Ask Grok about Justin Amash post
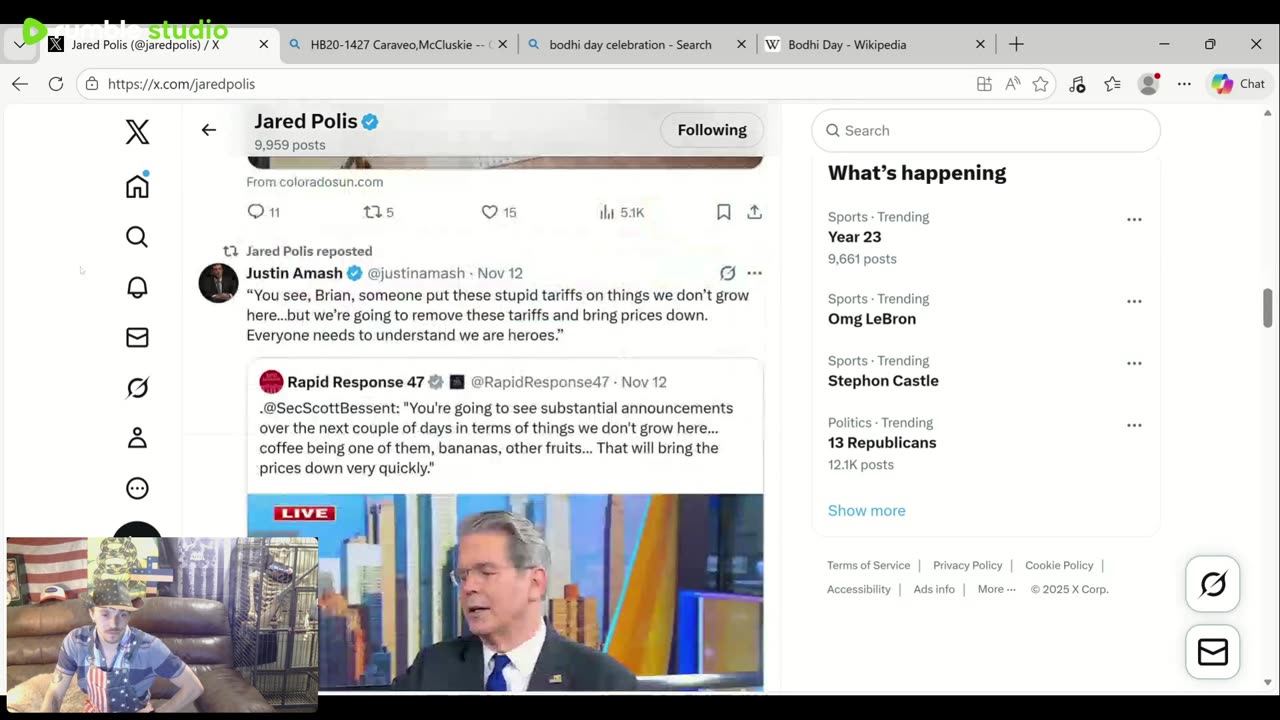 click(x=728, y=273)
